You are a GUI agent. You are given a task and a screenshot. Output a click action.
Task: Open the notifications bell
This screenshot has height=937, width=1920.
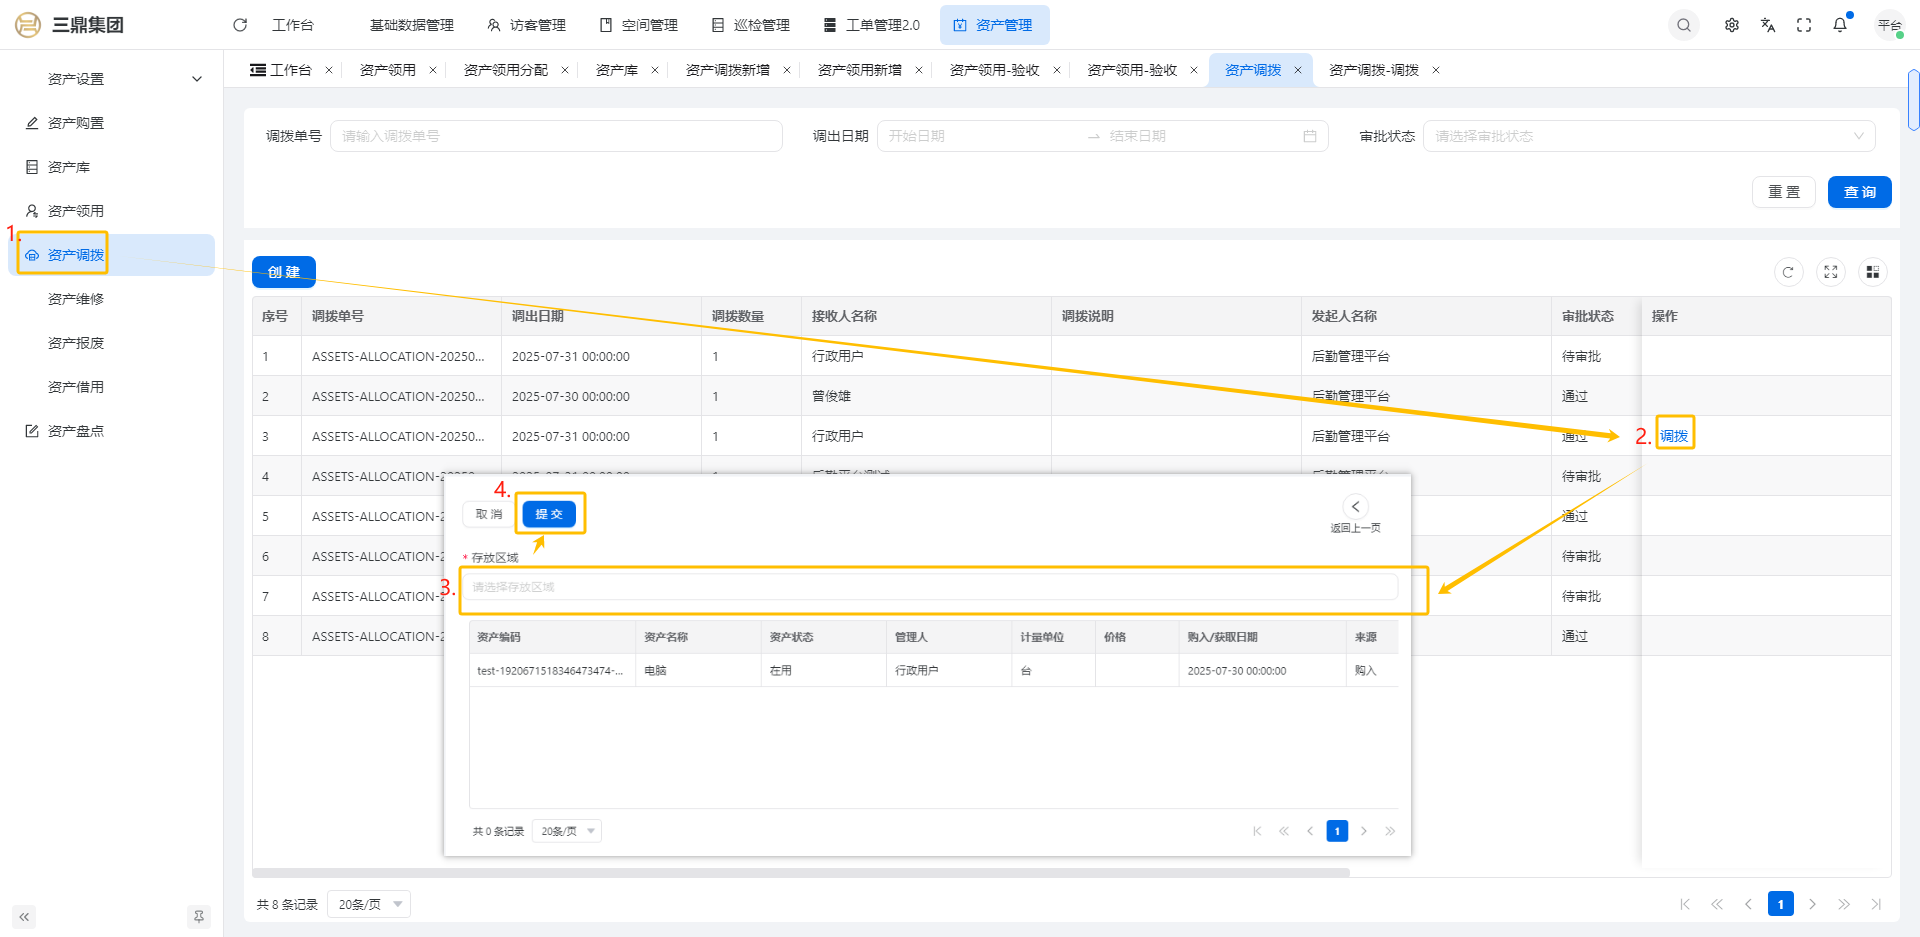1840,25
